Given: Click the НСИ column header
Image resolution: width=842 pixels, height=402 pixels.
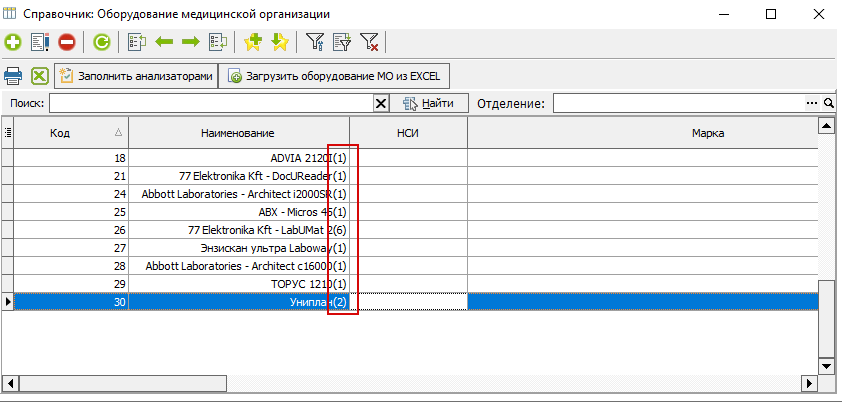Looking at the screenshot, I should [409, 133].
